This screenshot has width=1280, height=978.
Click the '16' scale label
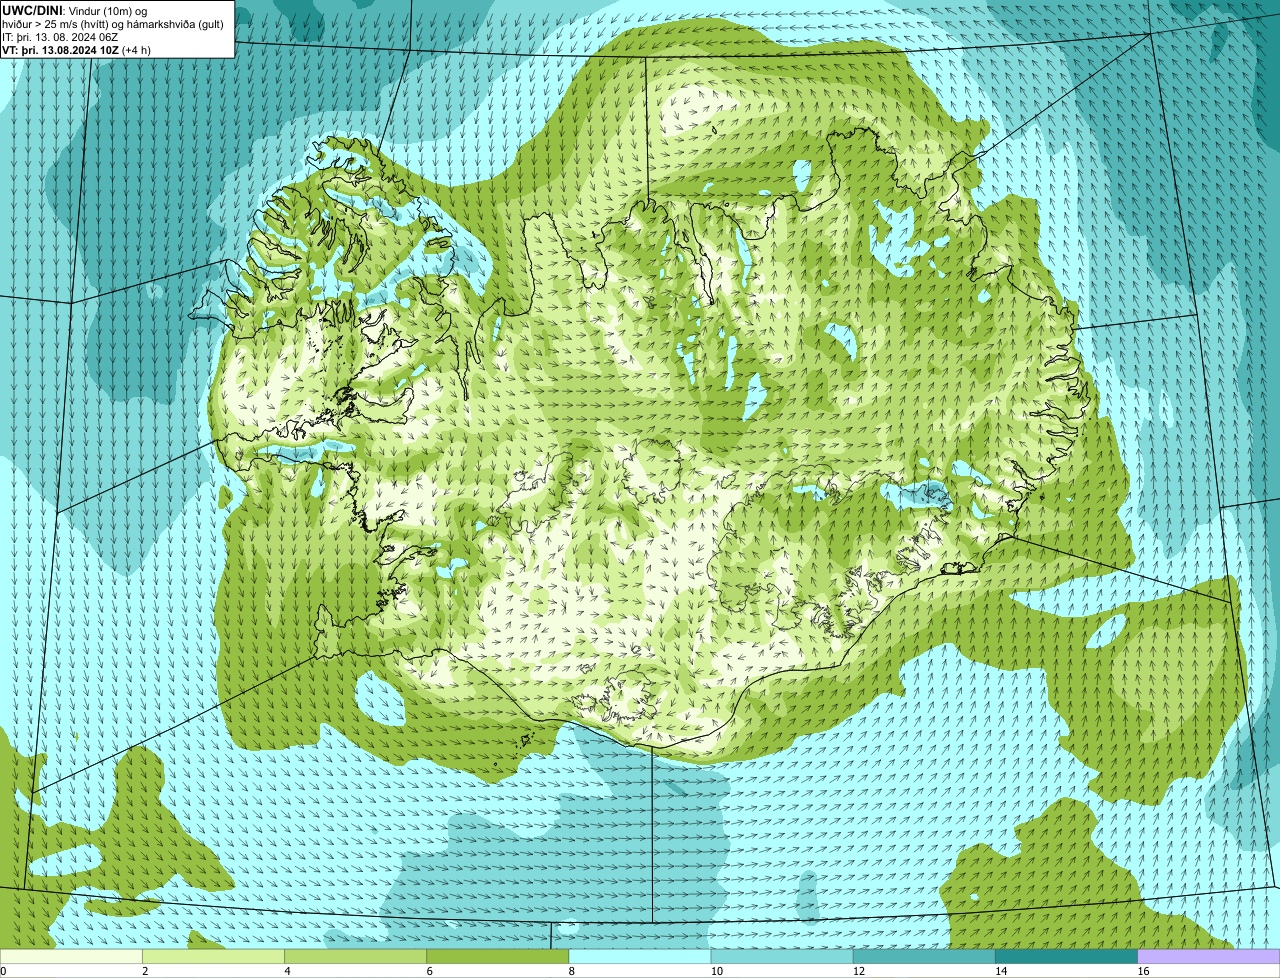click(x=1143, y=971)
